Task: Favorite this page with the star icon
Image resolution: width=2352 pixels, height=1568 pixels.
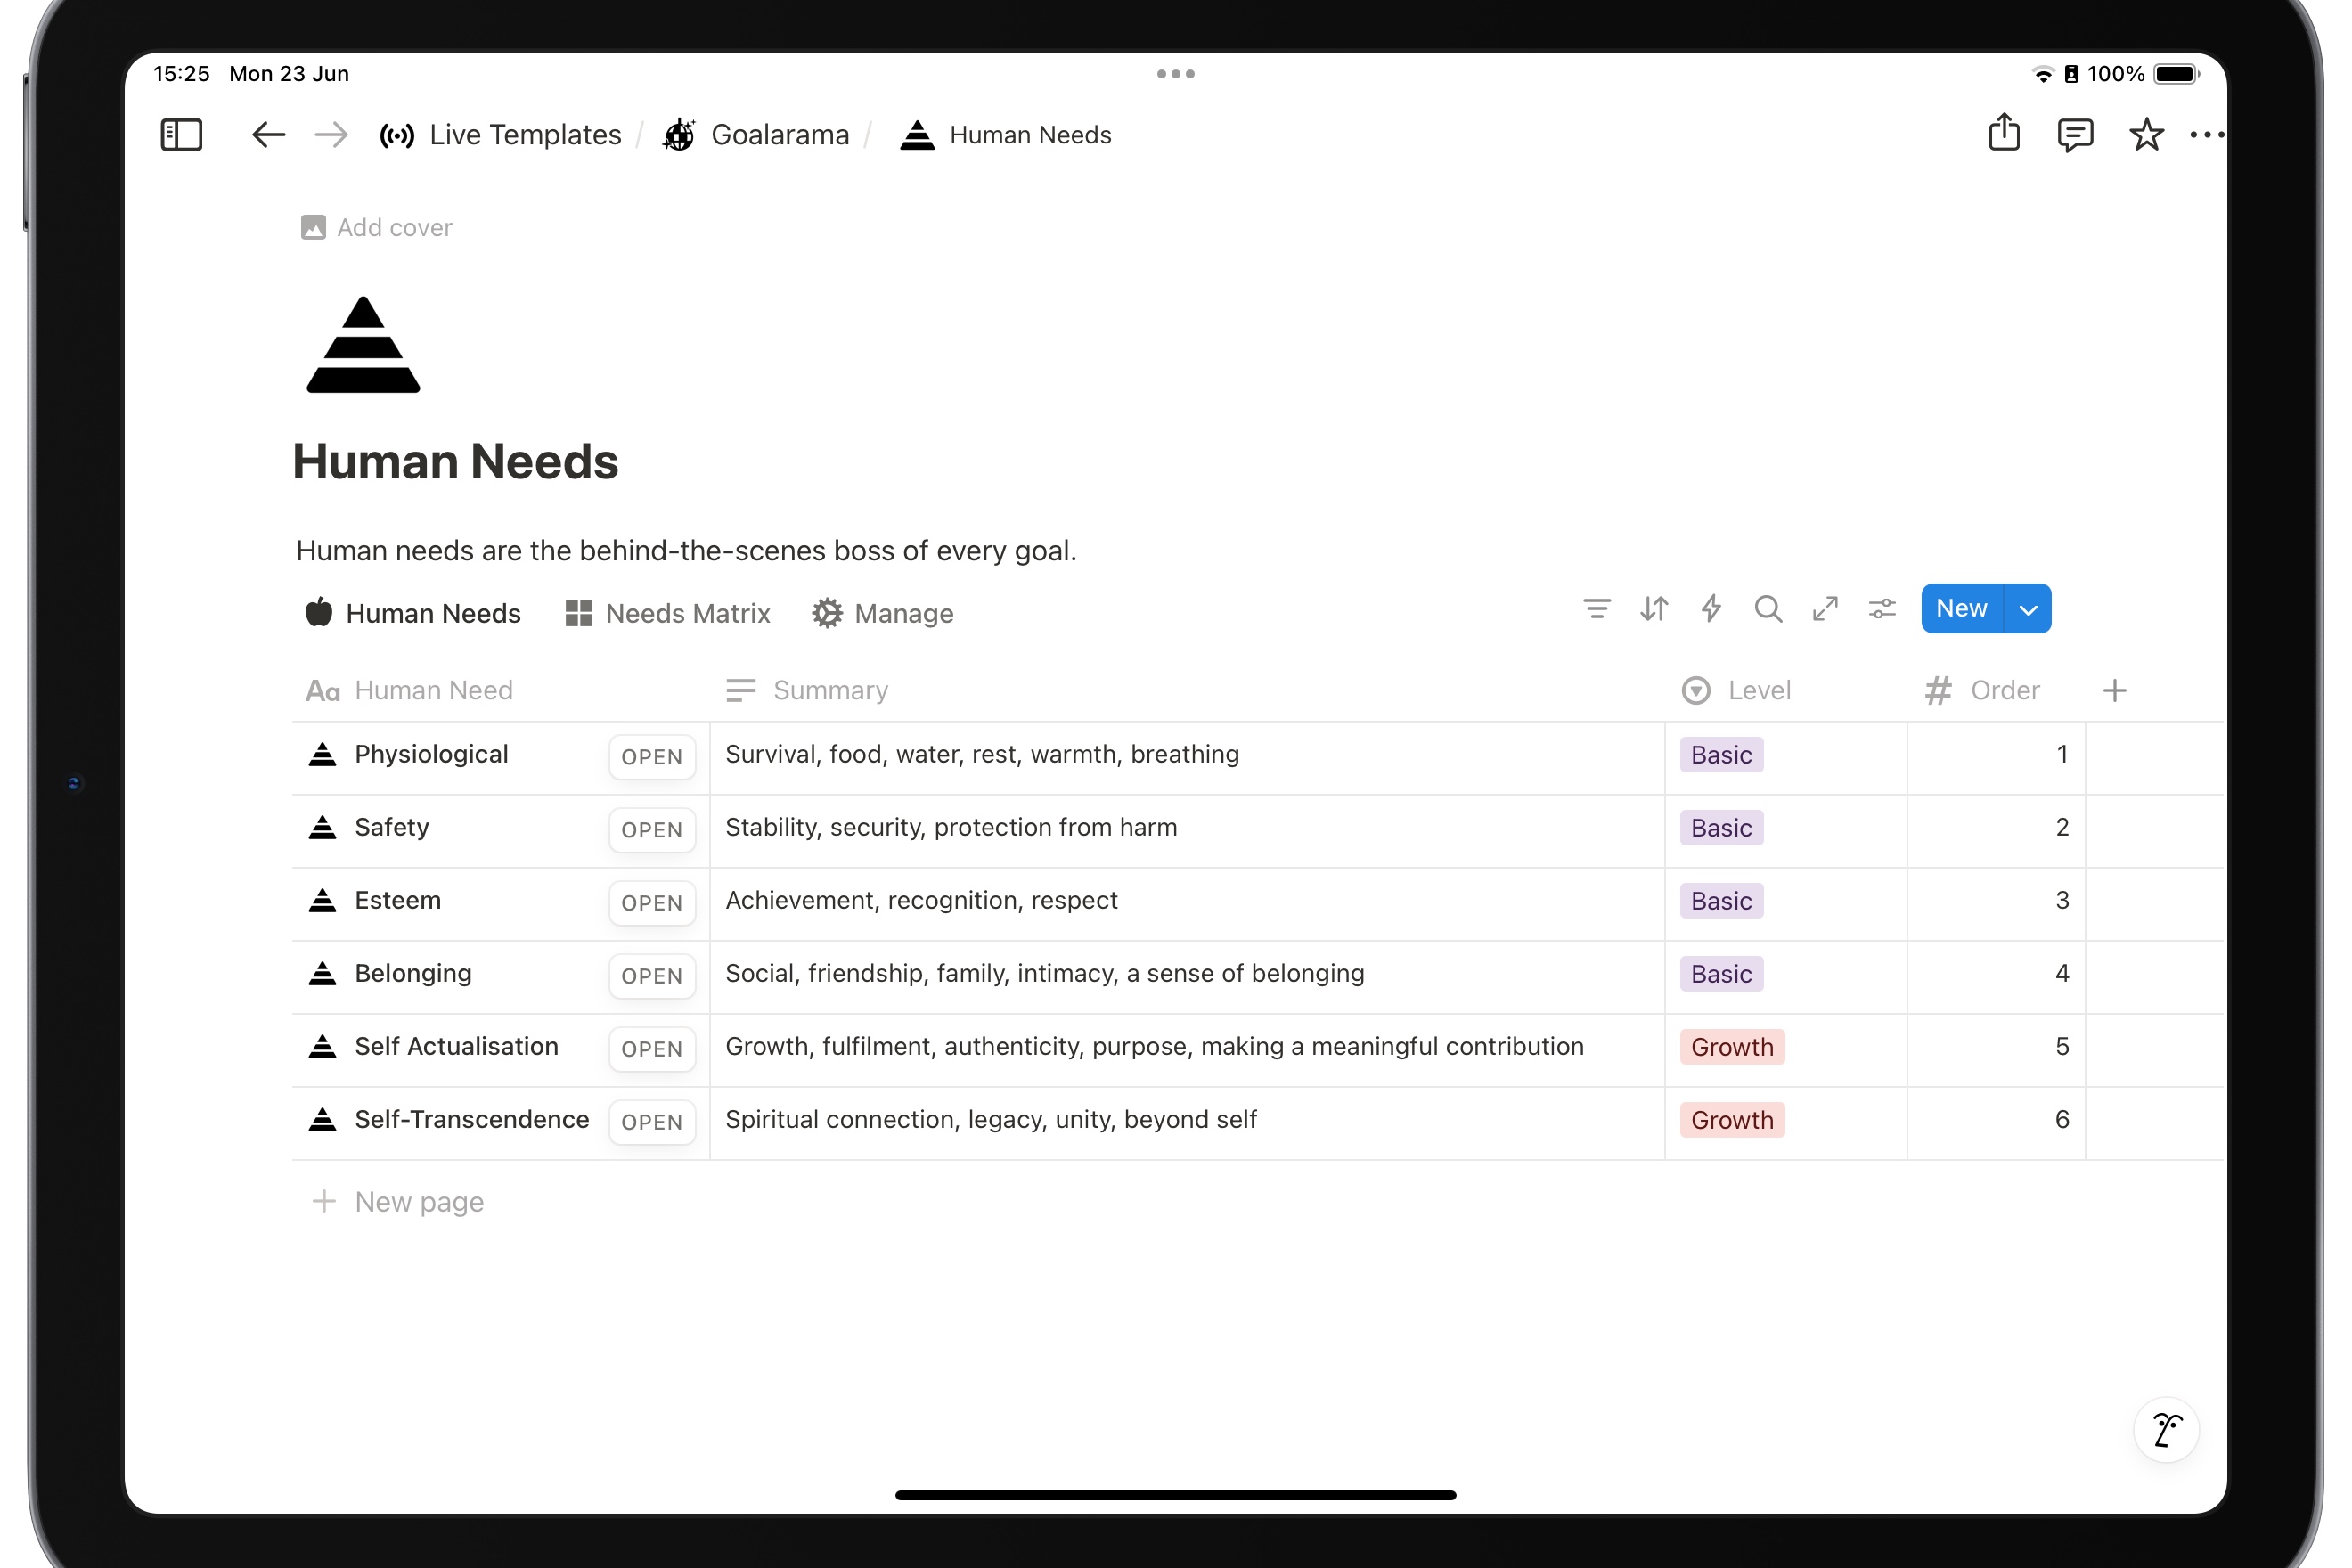Action: (x=2146, y=135)
